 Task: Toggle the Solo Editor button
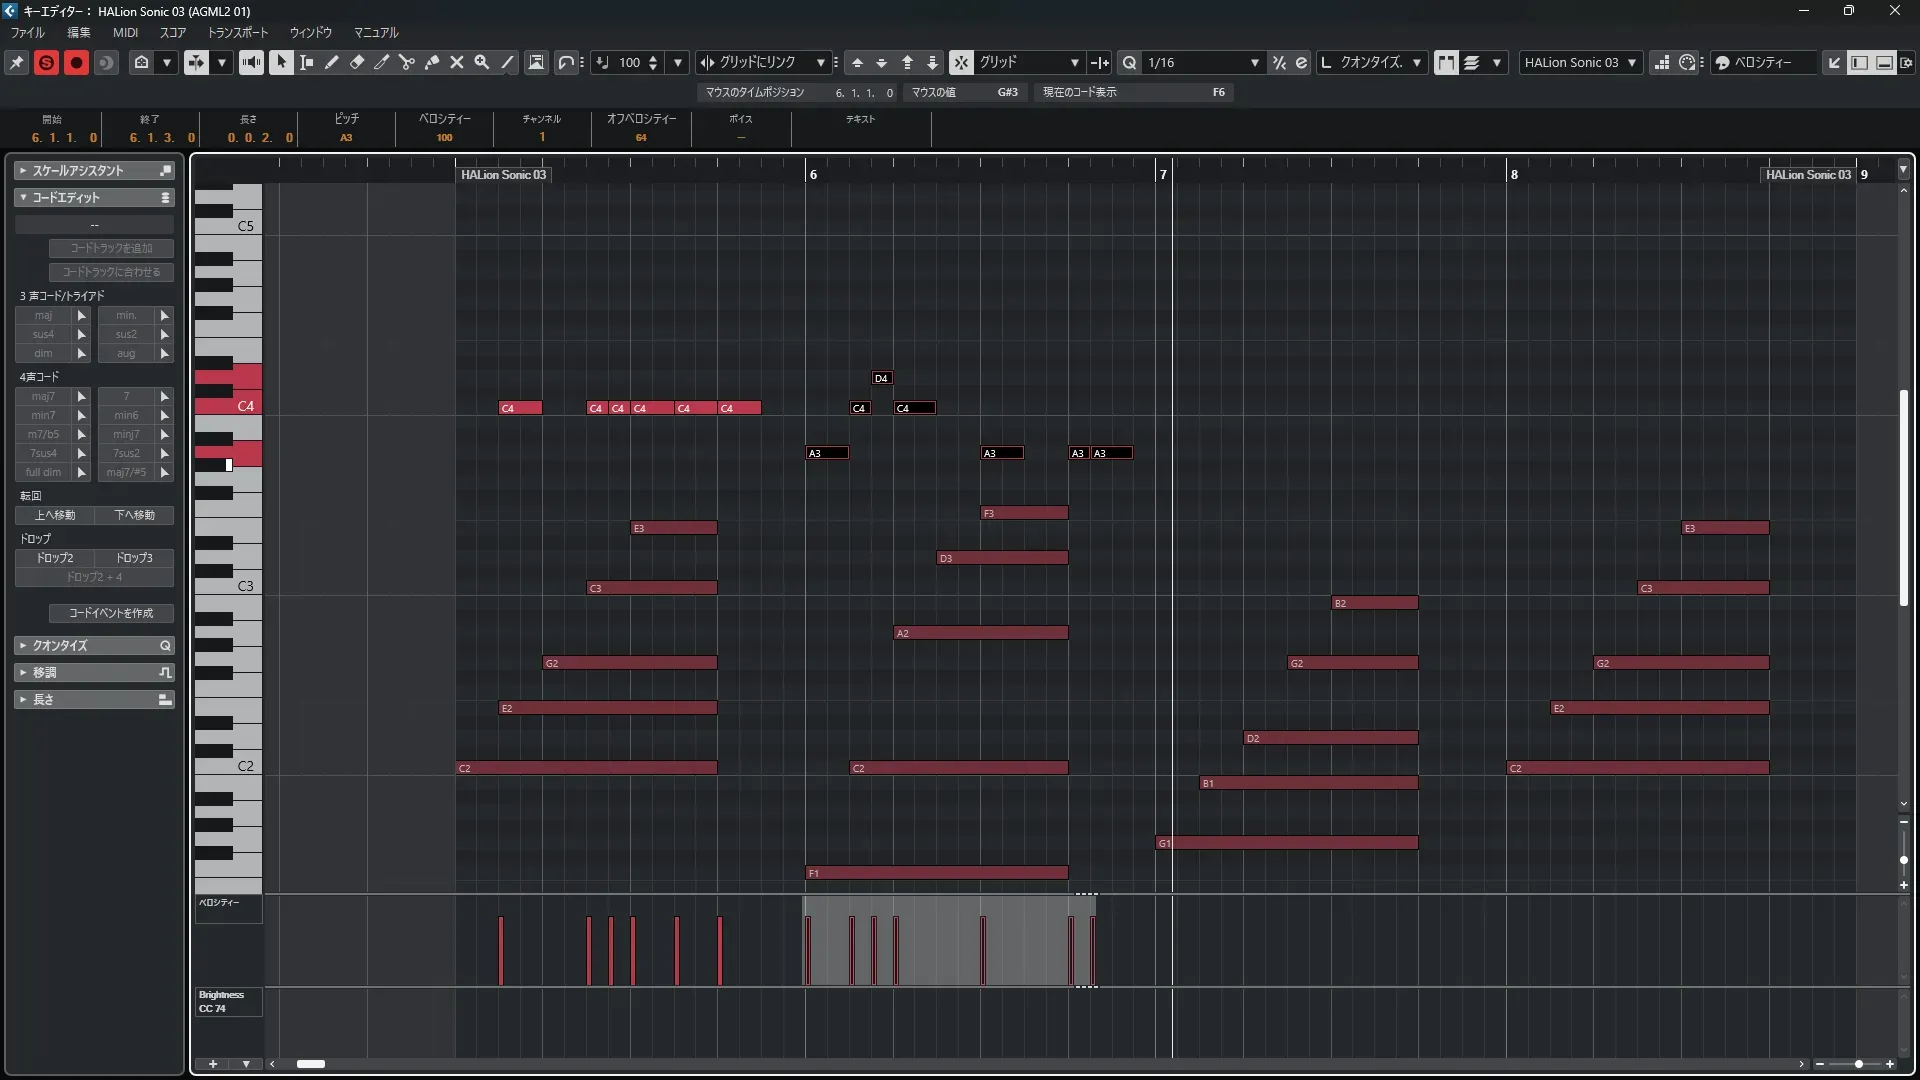pos(46,62)
